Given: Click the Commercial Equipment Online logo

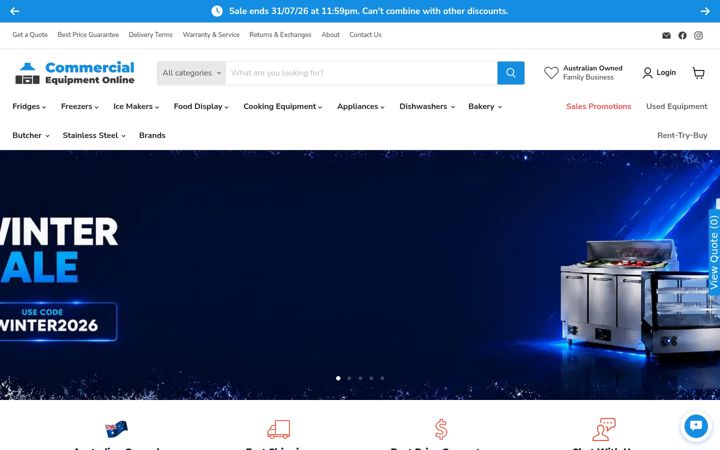Looking at the screenshot, I should [75, 73].
